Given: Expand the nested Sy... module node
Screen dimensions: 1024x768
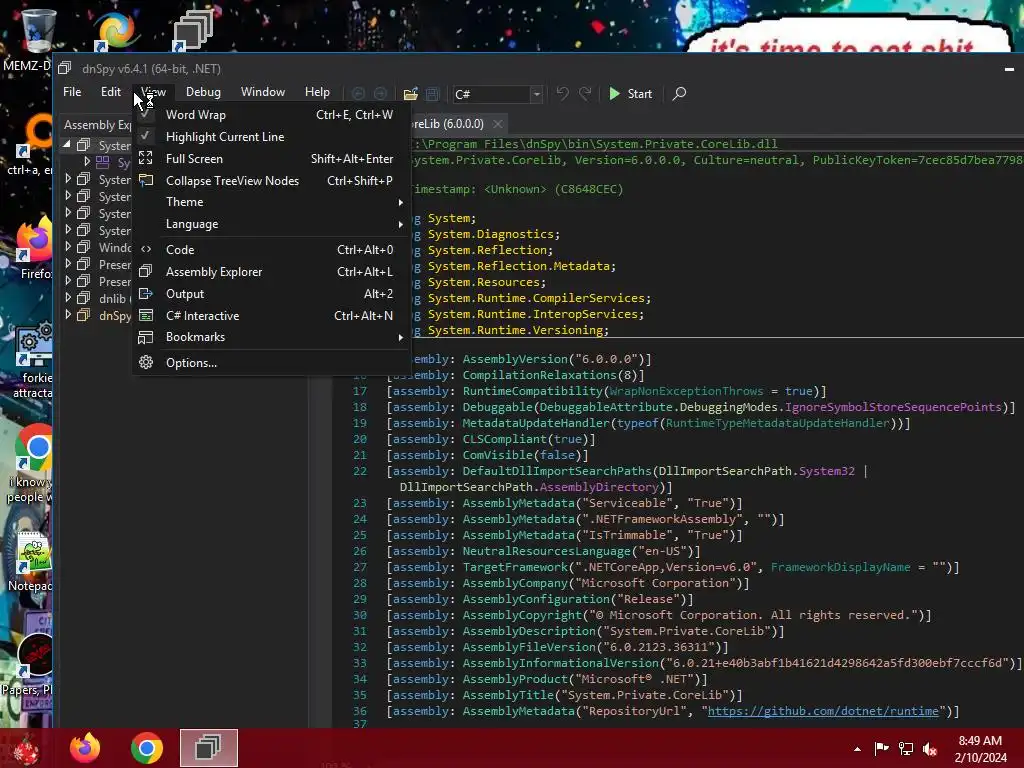Looking at the screenshot, I should (x=86, y=161).
